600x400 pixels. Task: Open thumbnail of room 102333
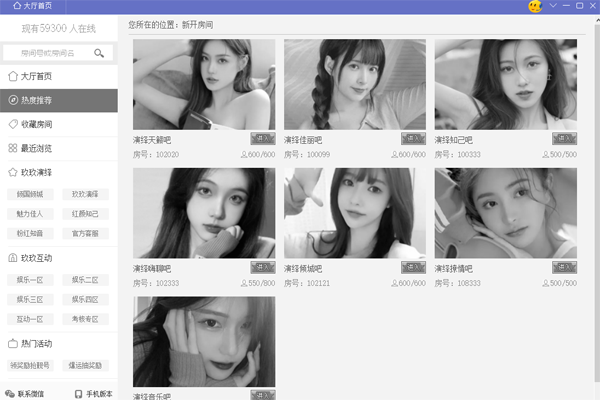204,213
